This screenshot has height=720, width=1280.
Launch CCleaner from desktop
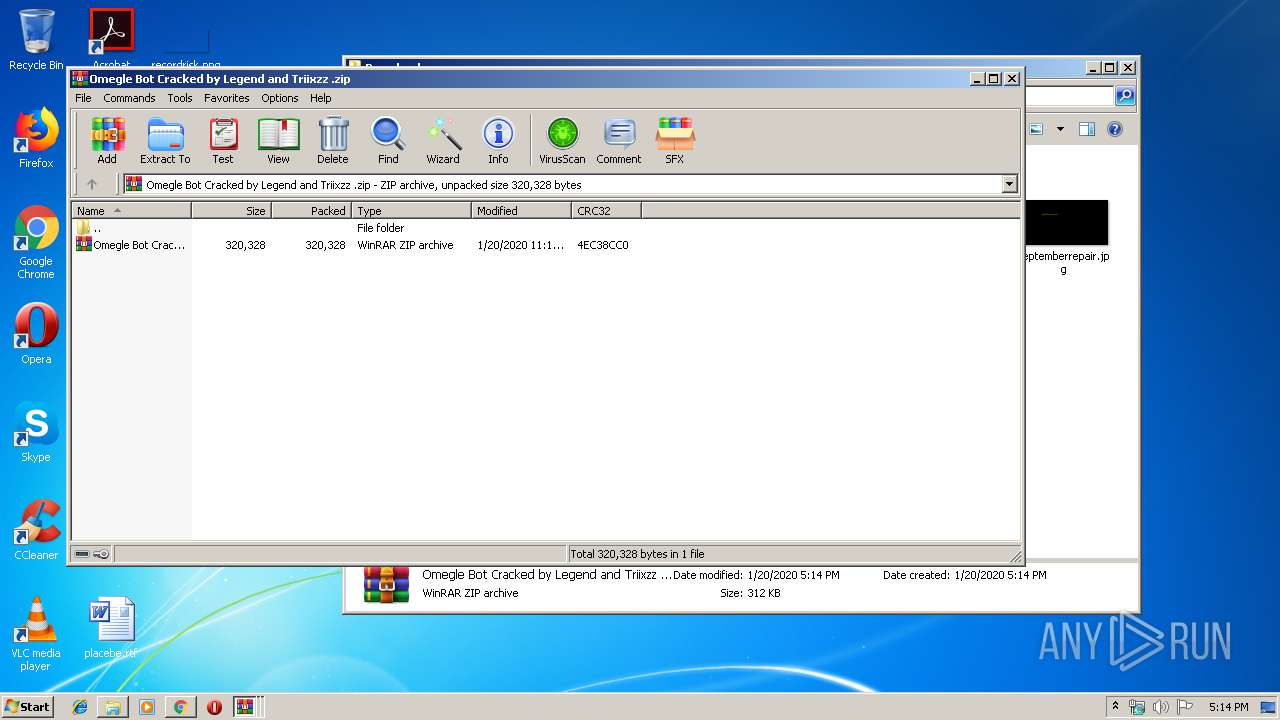coord(36,530)
